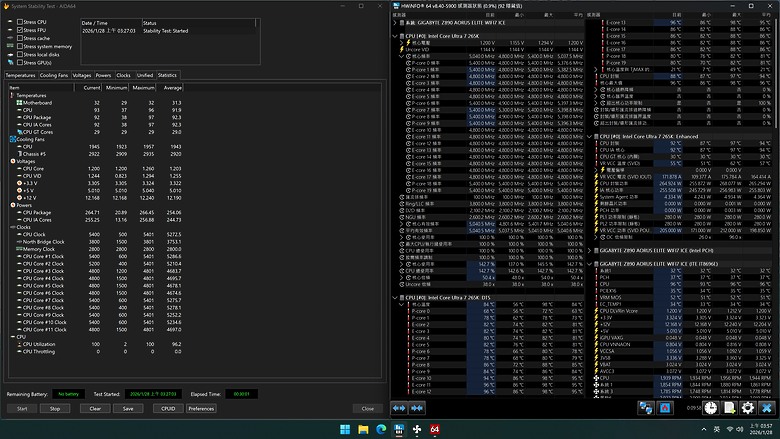Select the CPU Package temperature row
The height and width of the screenshot is (439, 780).
tap(96, 117)
